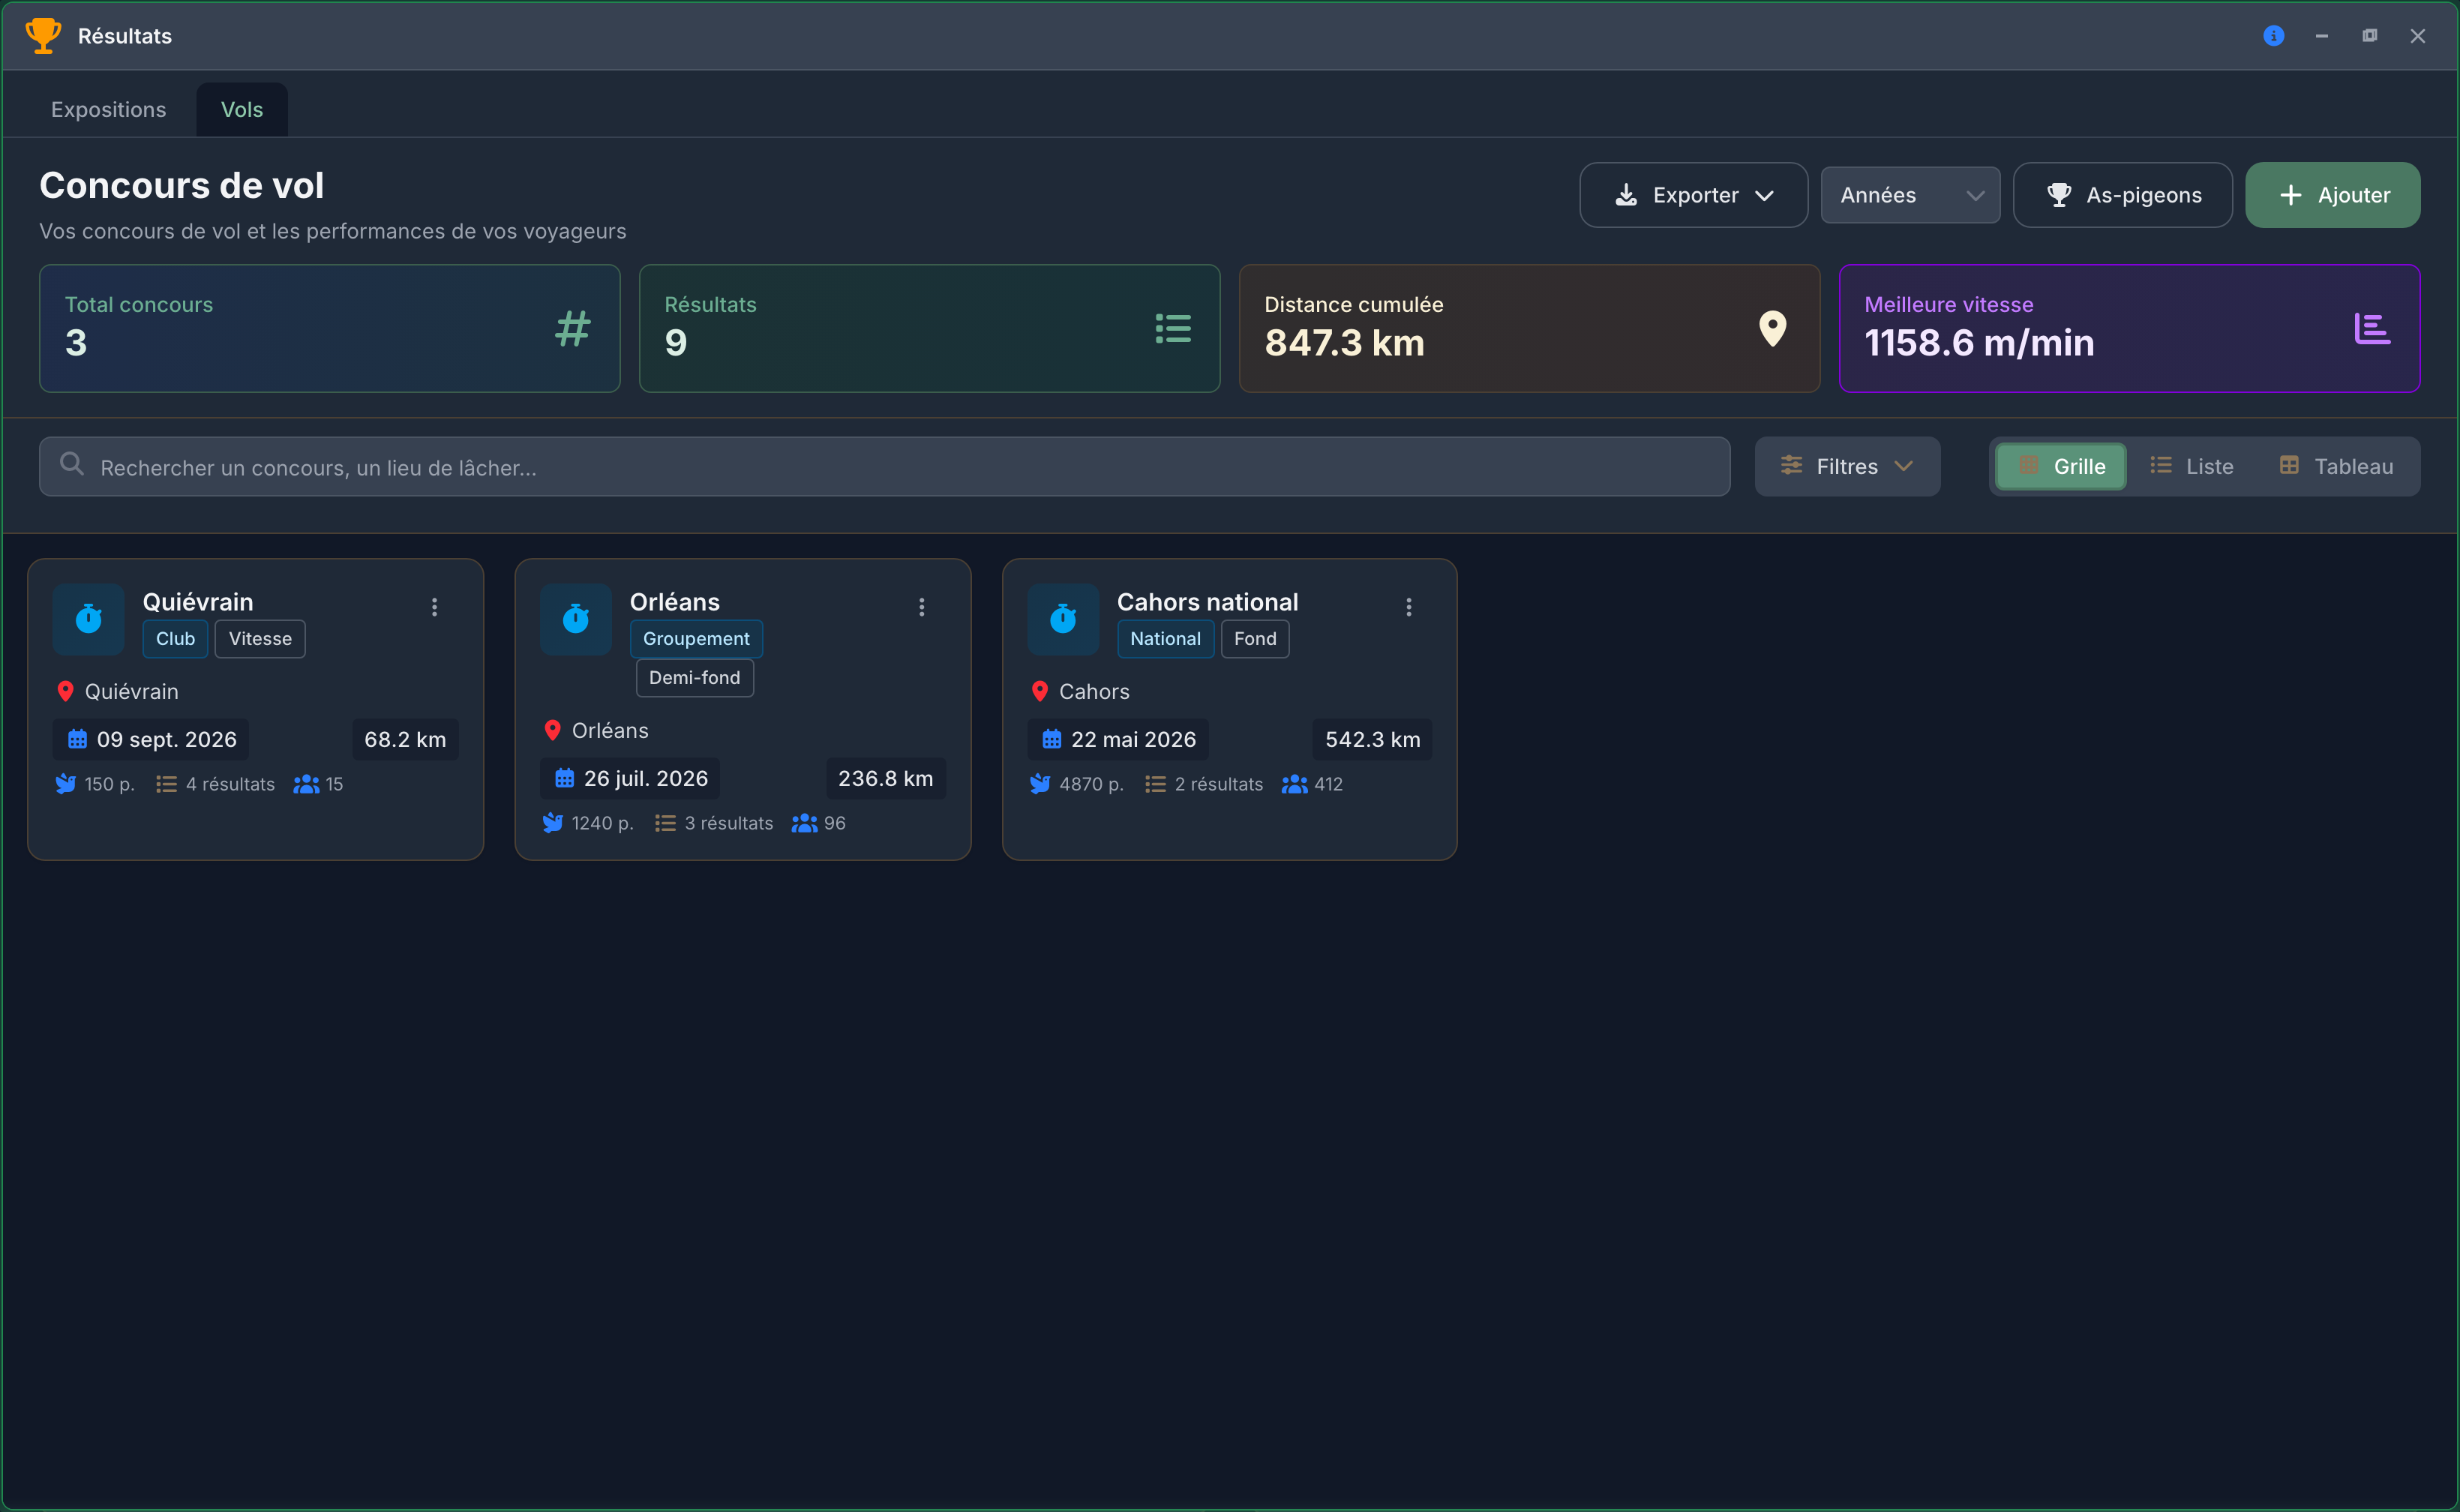Click the map pin in Distance cumulée

[x=1773, y=328]
